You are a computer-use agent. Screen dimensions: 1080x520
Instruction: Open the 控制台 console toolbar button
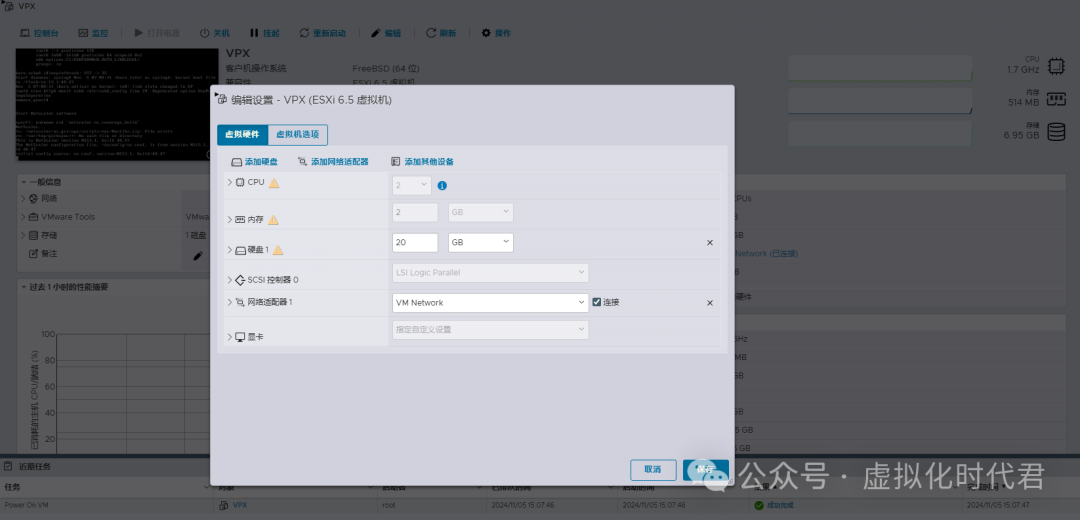tap(39, 33)
